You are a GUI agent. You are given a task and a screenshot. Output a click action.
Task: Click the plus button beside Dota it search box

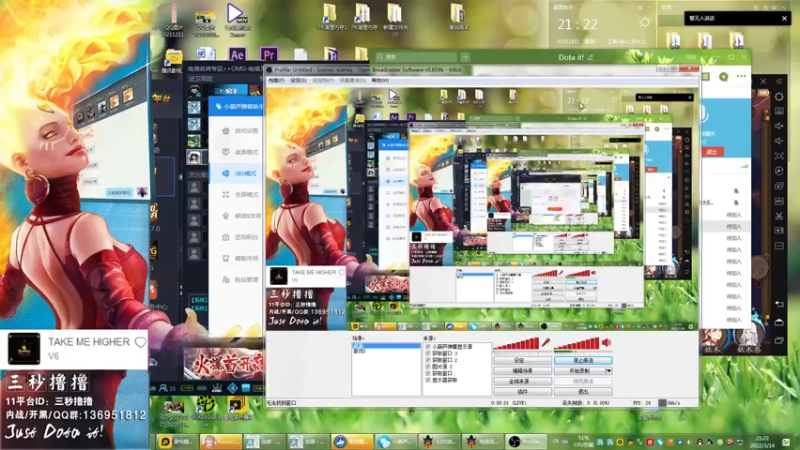click(465, 57)
